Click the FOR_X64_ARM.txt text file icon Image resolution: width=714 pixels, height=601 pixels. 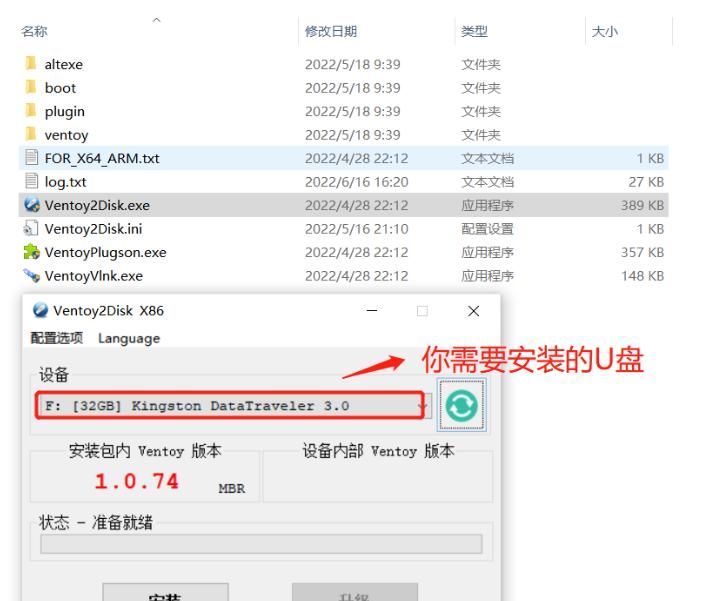click(31, 158)
